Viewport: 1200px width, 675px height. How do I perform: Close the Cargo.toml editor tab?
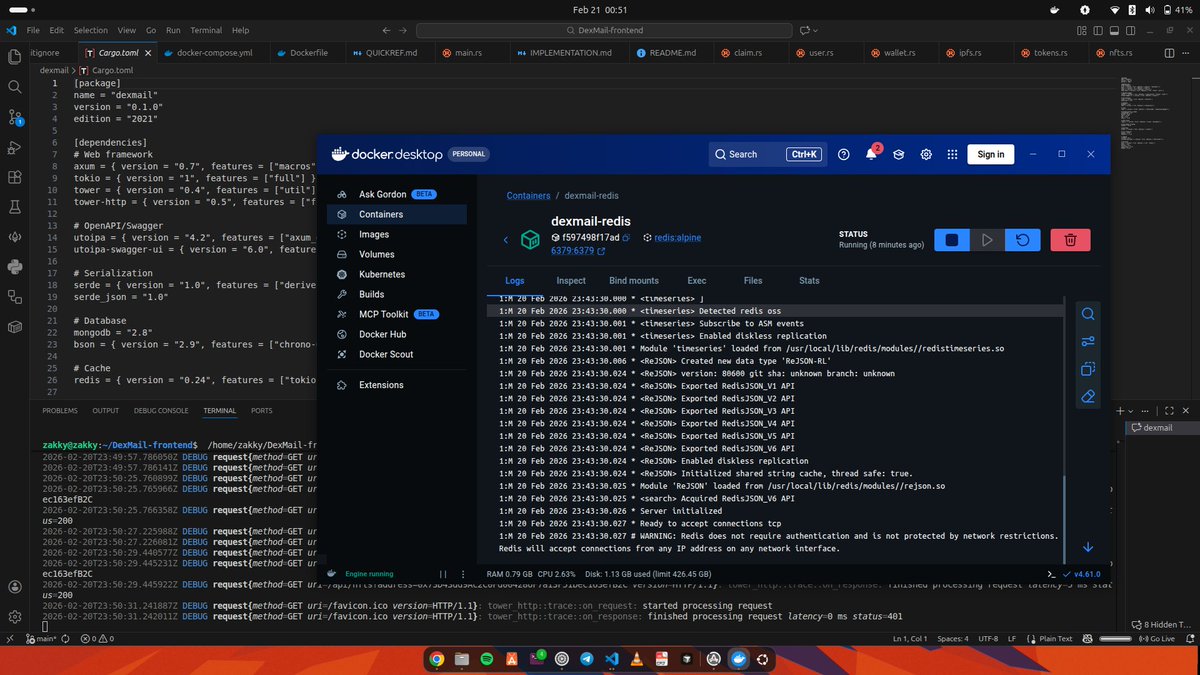click(x=146, y=52)
